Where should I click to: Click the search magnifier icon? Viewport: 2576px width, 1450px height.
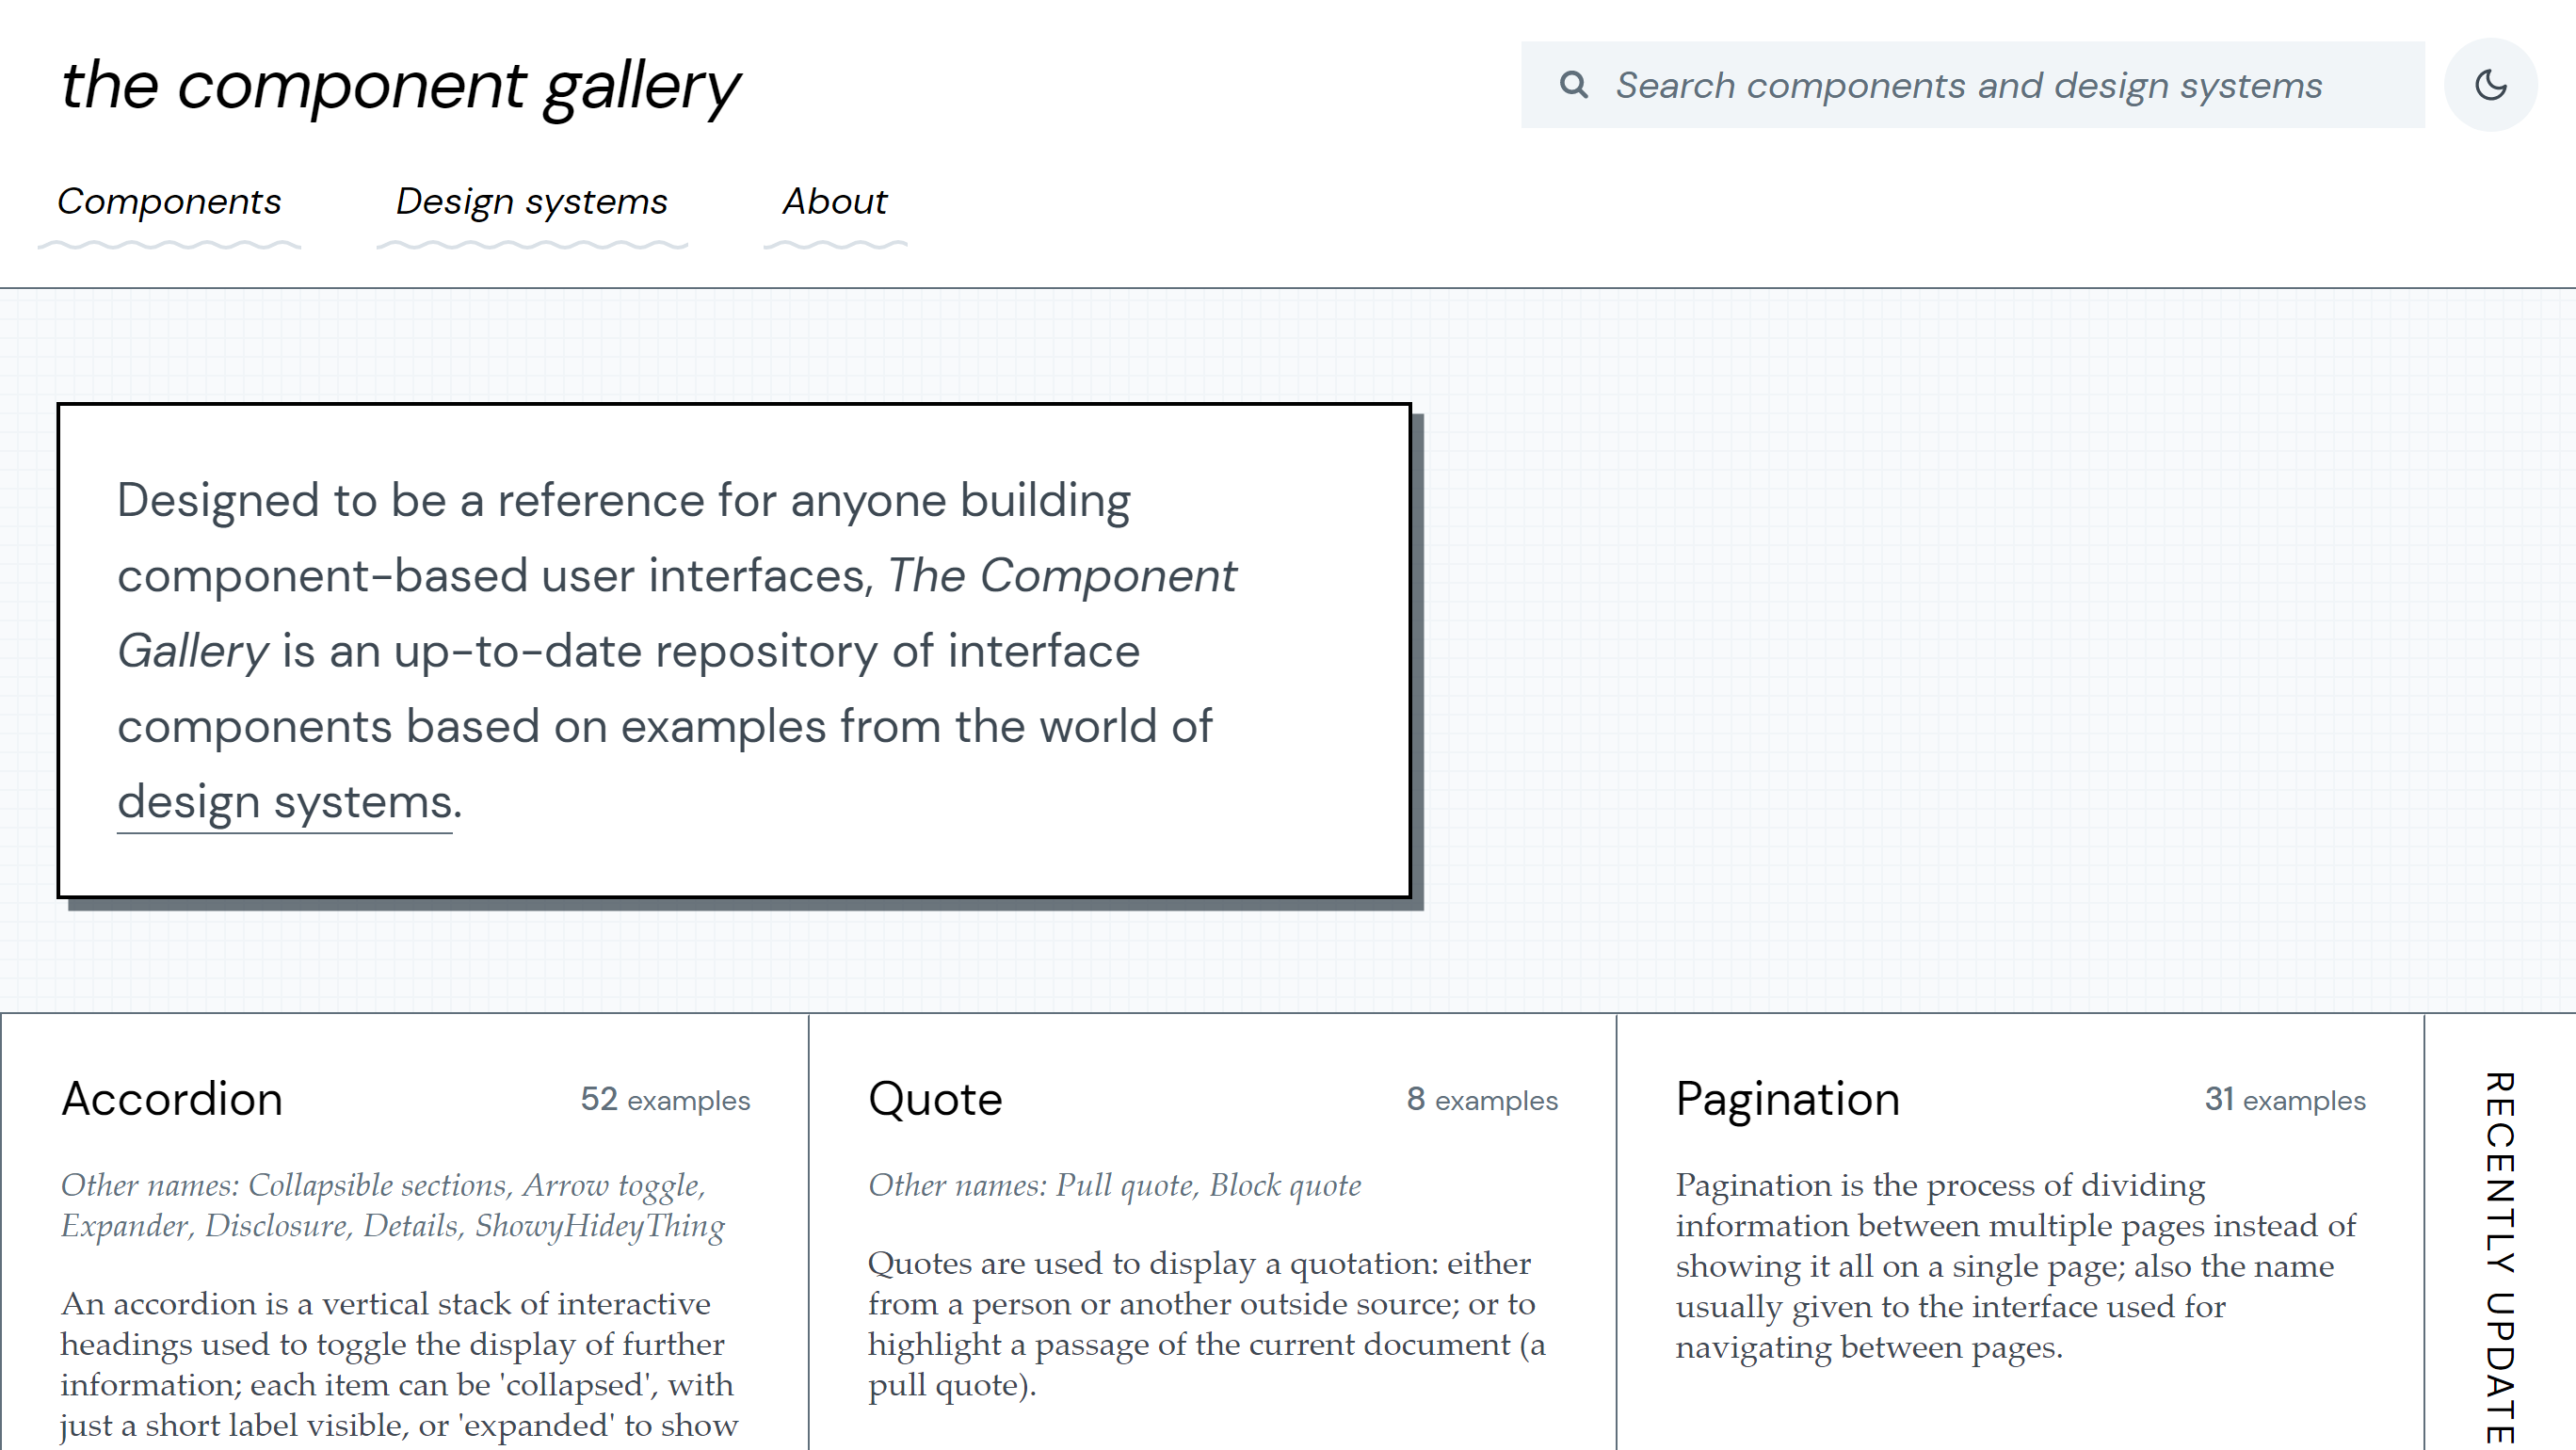tap(1573, 85)
